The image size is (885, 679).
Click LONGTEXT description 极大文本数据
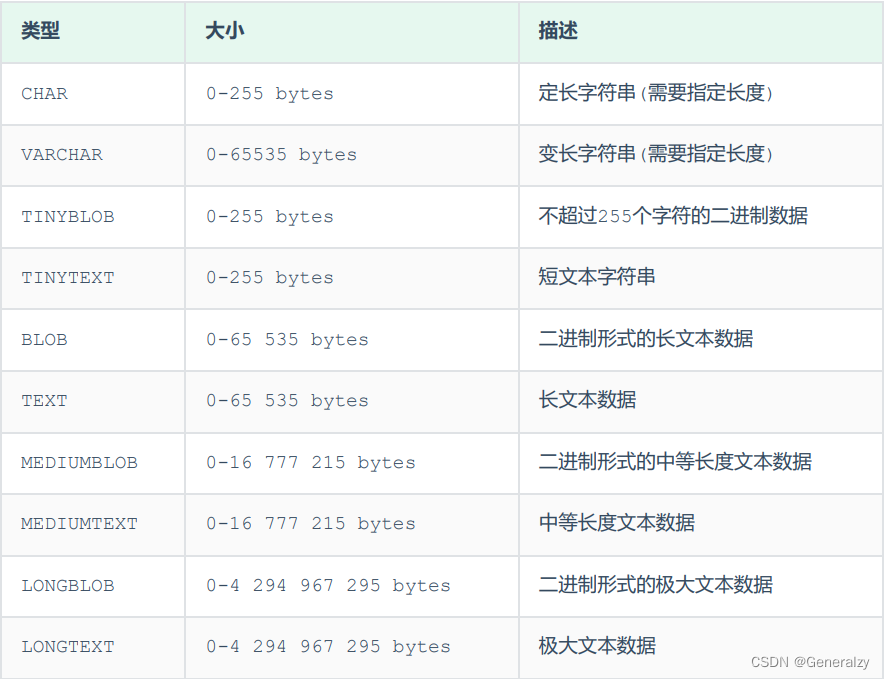pos(597,646)
